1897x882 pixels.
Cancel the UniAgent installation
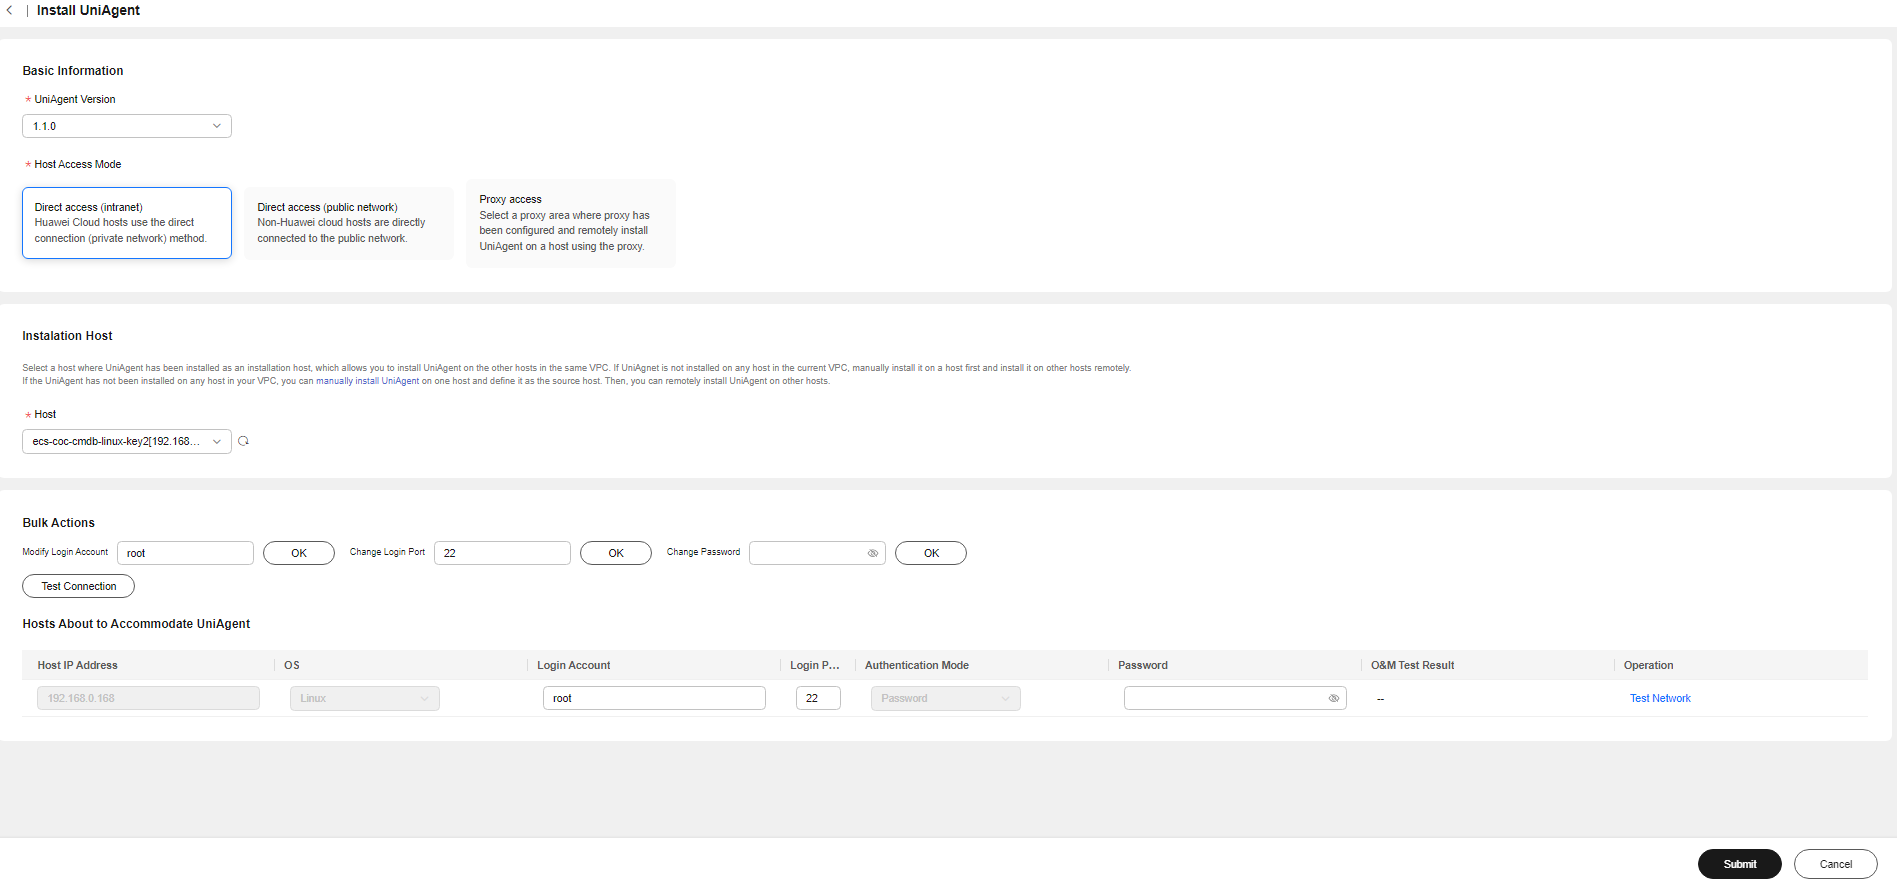[1836, 864]
